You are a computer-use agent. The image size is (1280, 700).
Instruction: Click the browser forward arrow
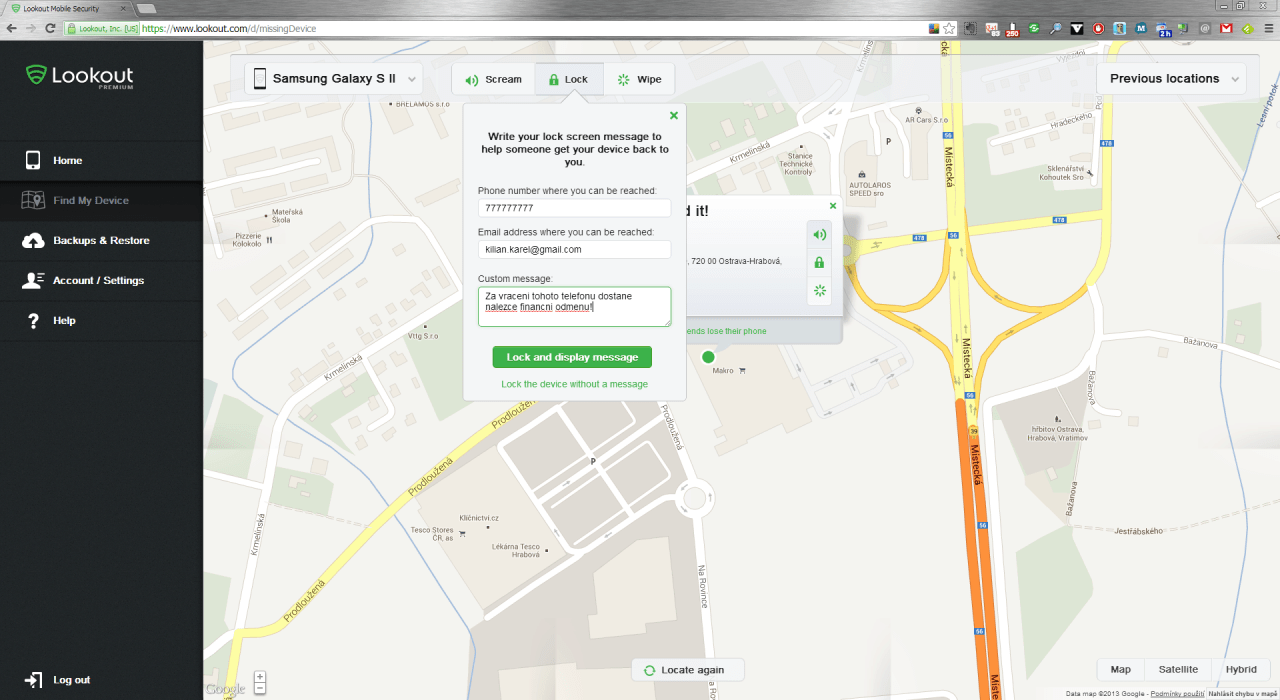(x=31, y=28)
